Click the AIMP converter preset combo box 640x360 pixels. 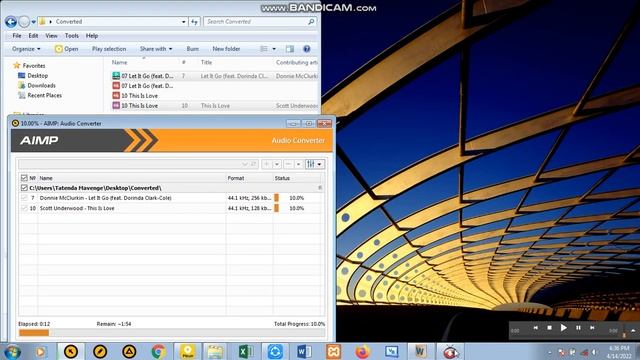pos(138,164)
